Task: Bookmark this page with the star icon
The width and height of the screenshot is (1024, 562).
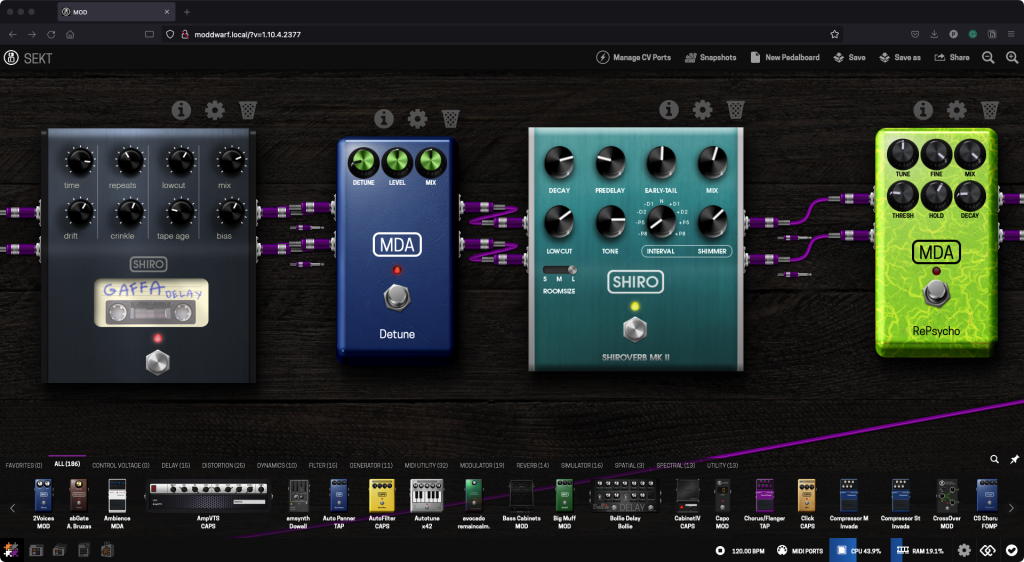Action: click(835, 33)
